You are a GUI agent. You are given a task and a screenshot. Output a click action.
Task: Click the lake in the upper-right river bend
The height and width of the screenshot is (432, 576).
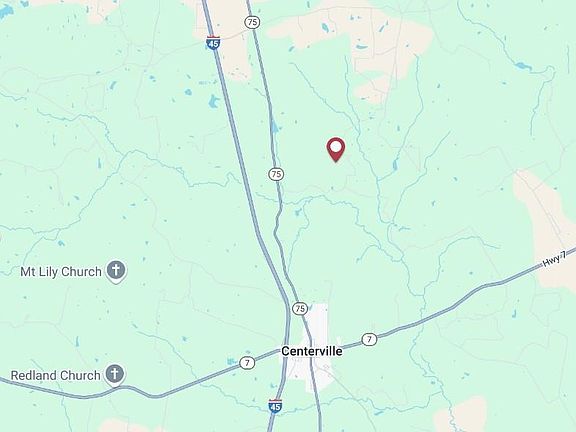[523, 66]
